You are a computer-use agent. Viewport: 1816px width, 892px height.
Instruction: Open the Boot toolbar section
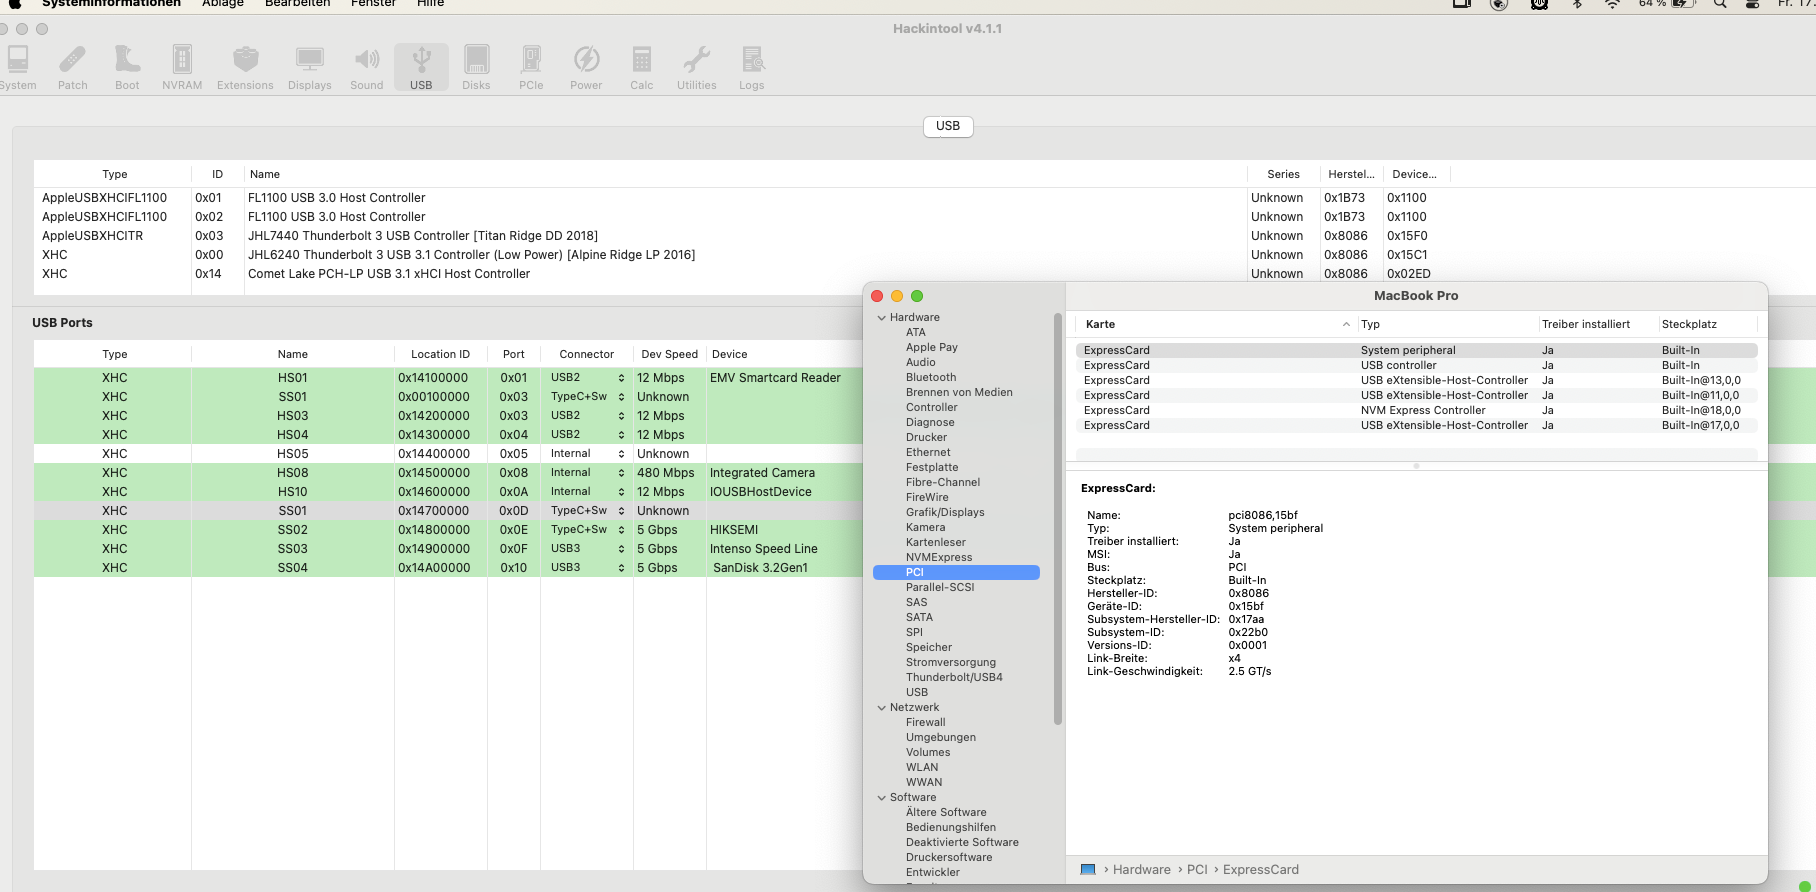coord(127,68)
